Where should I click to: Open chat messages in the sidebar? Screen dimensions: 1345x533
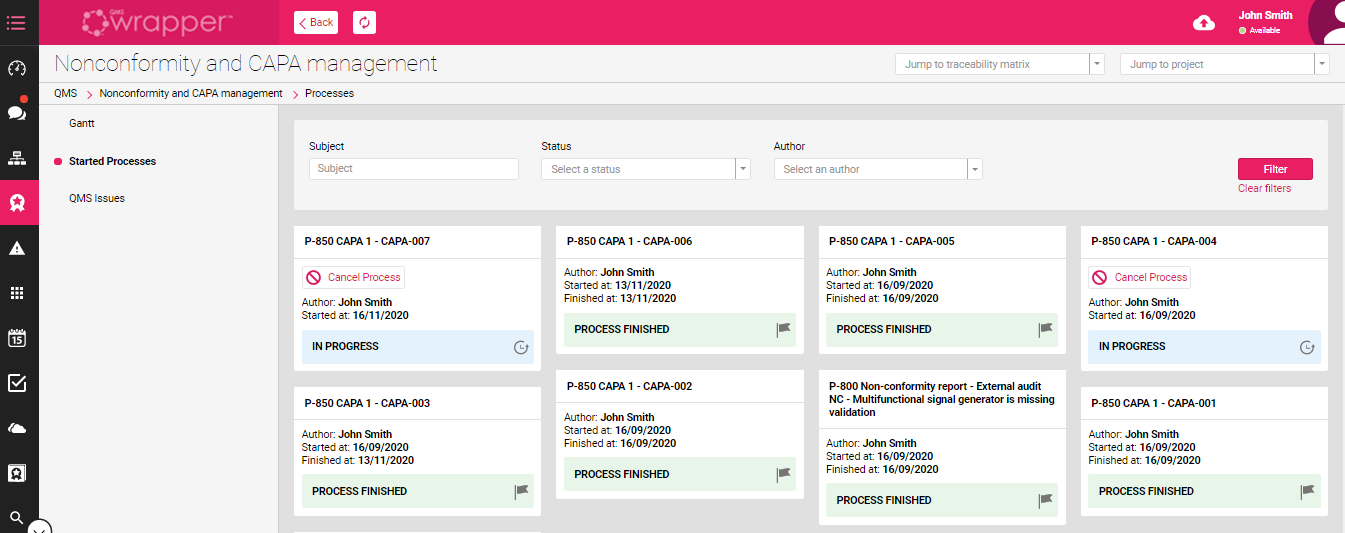pyautogui.click(x=17, y=112)
